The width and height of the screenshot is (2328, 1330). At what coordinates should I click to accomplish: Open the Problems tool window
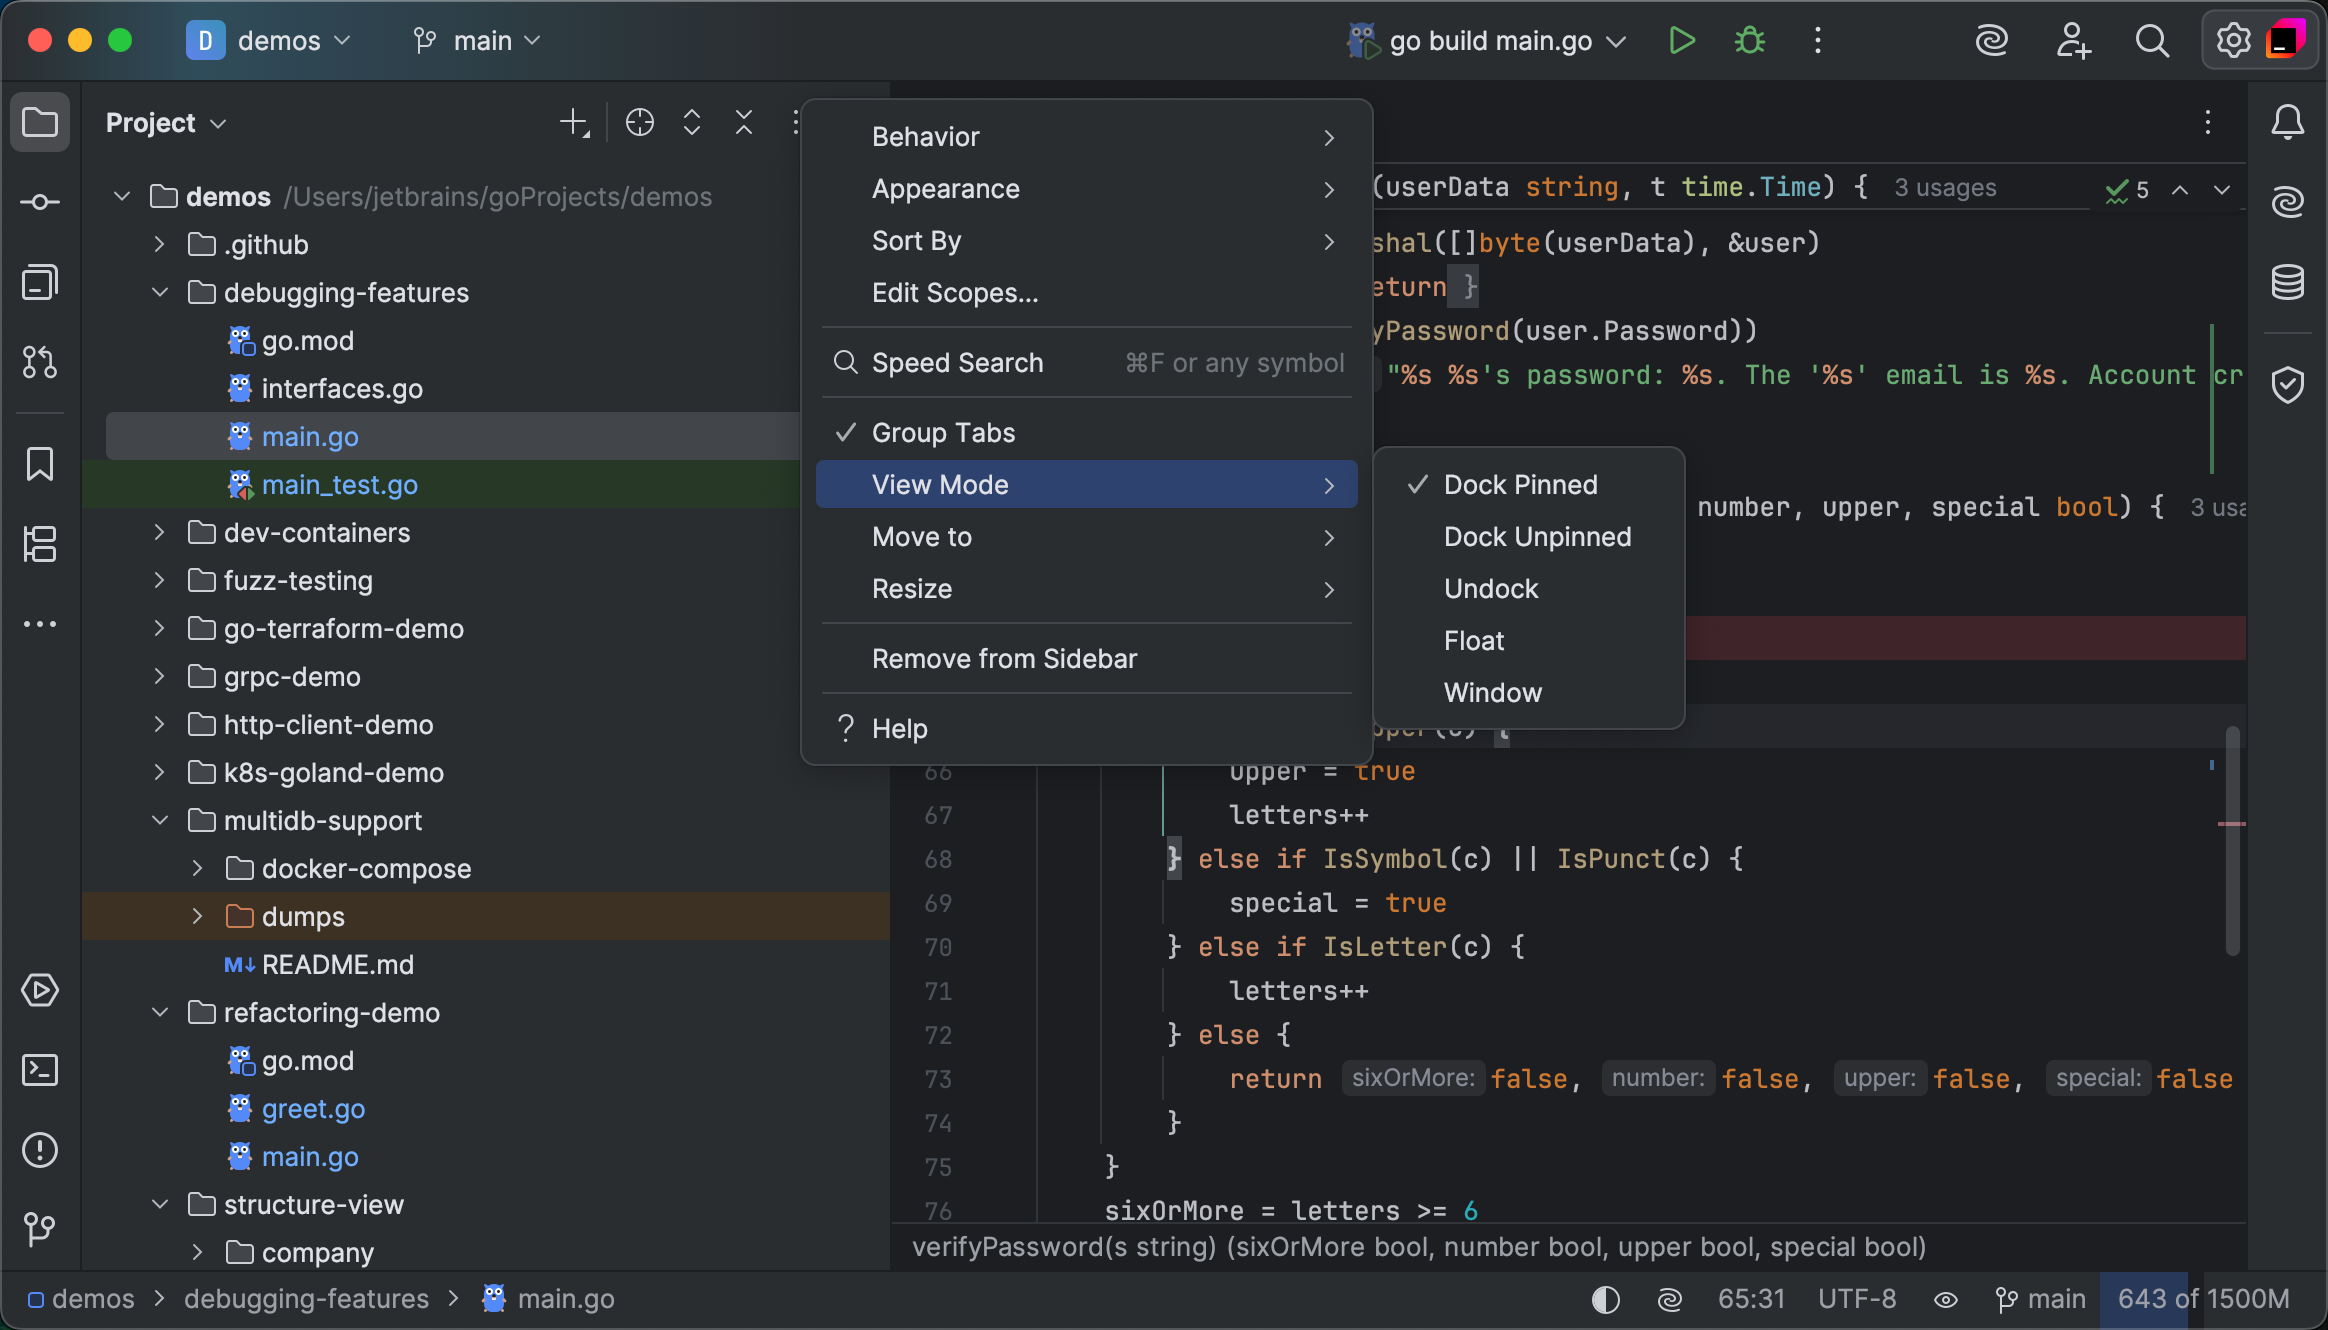(x=40, y=1150)
